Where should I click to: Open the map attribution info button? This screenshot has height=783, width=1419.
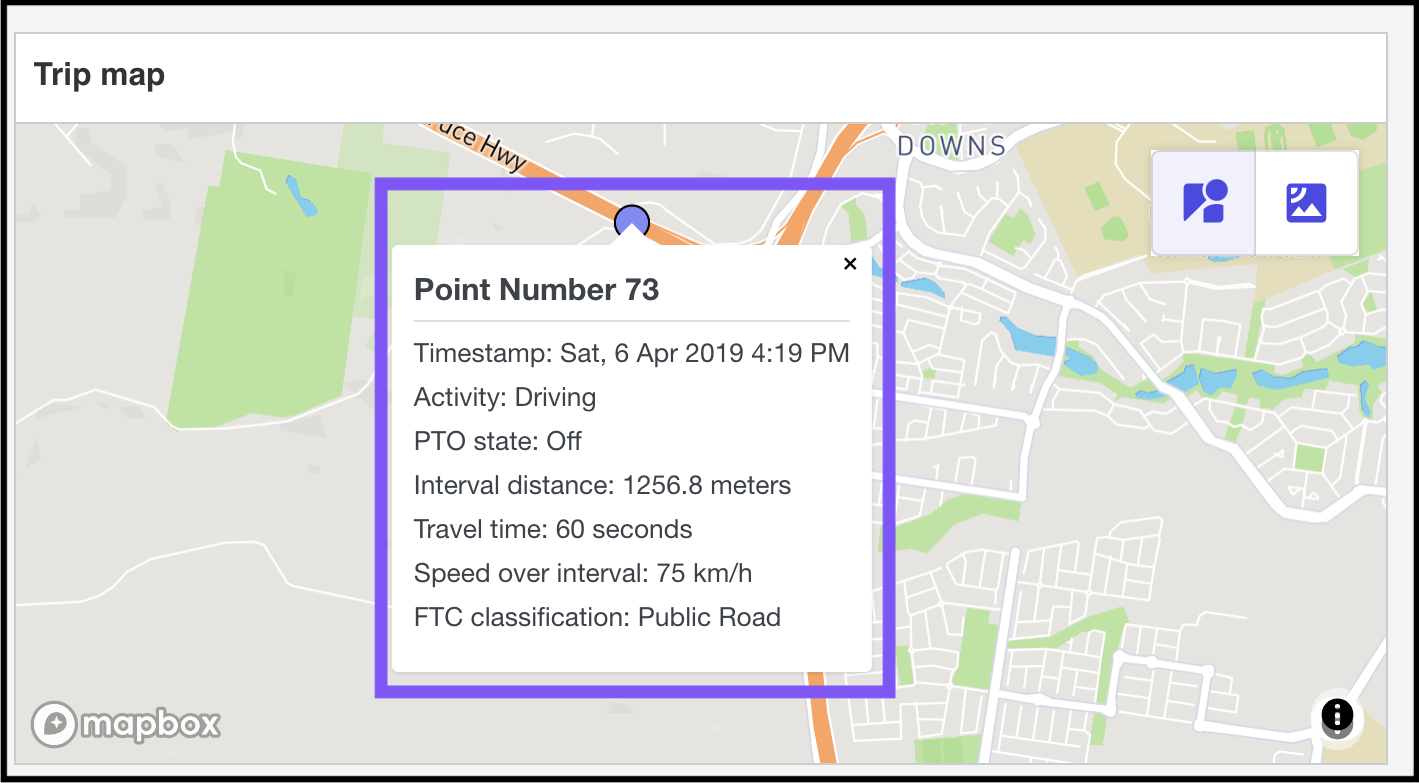point(1337,715)
